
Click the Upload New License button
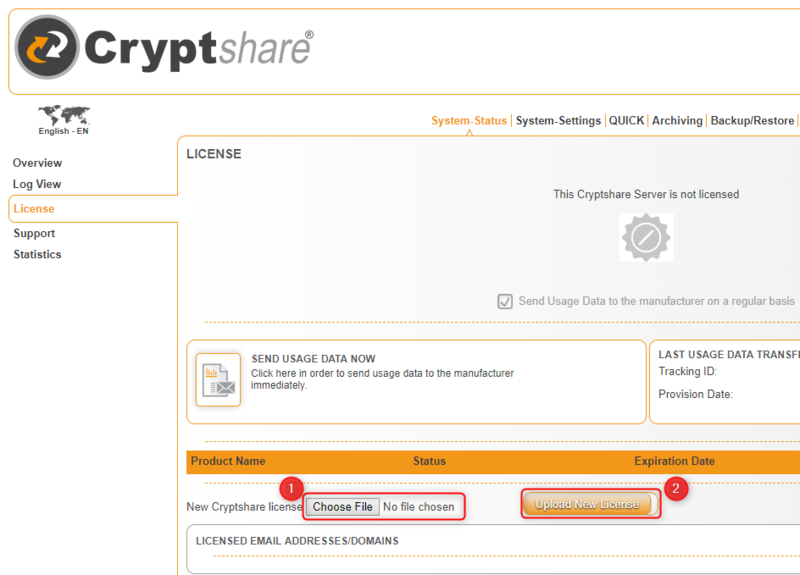tap(587, 505)
